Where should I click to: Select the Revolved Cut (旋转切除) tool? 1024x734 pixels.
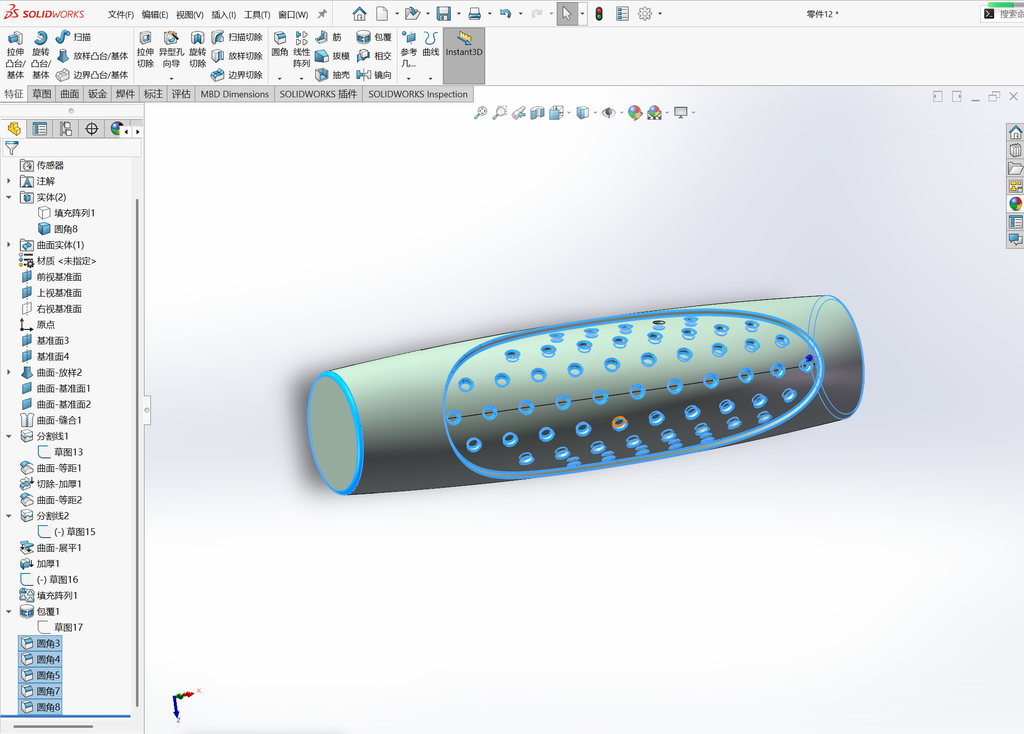pos(197,50)
